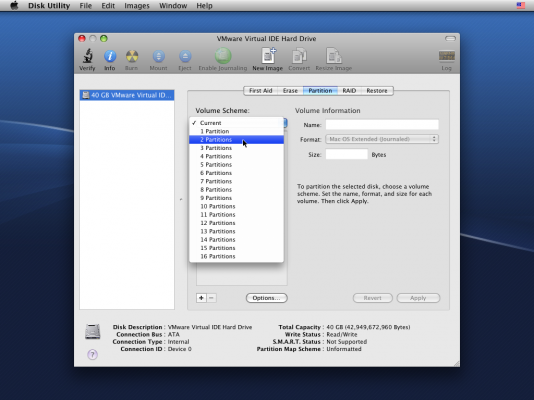
Task: Click the hard drive icon beside Disk Description
Action: click(x=92, y=331)
